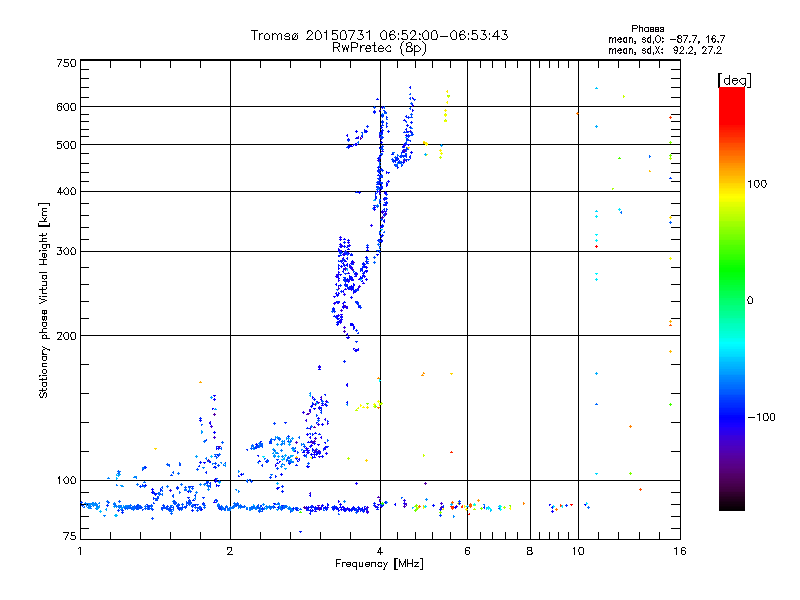This screenshot has width=800, height=600.
Task: Click the "Stationary phase Virtual Height [km]" axis label
Action: tap(44, 300)
